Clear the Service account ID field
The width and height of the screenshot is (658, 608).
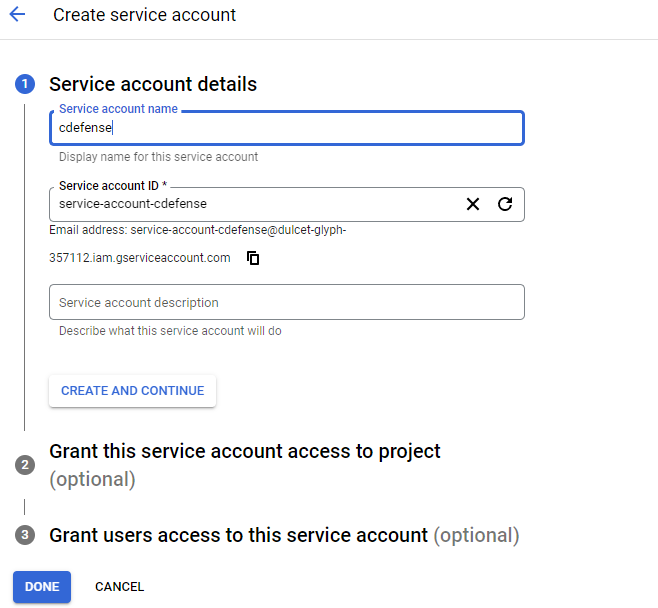coord(473,204)
